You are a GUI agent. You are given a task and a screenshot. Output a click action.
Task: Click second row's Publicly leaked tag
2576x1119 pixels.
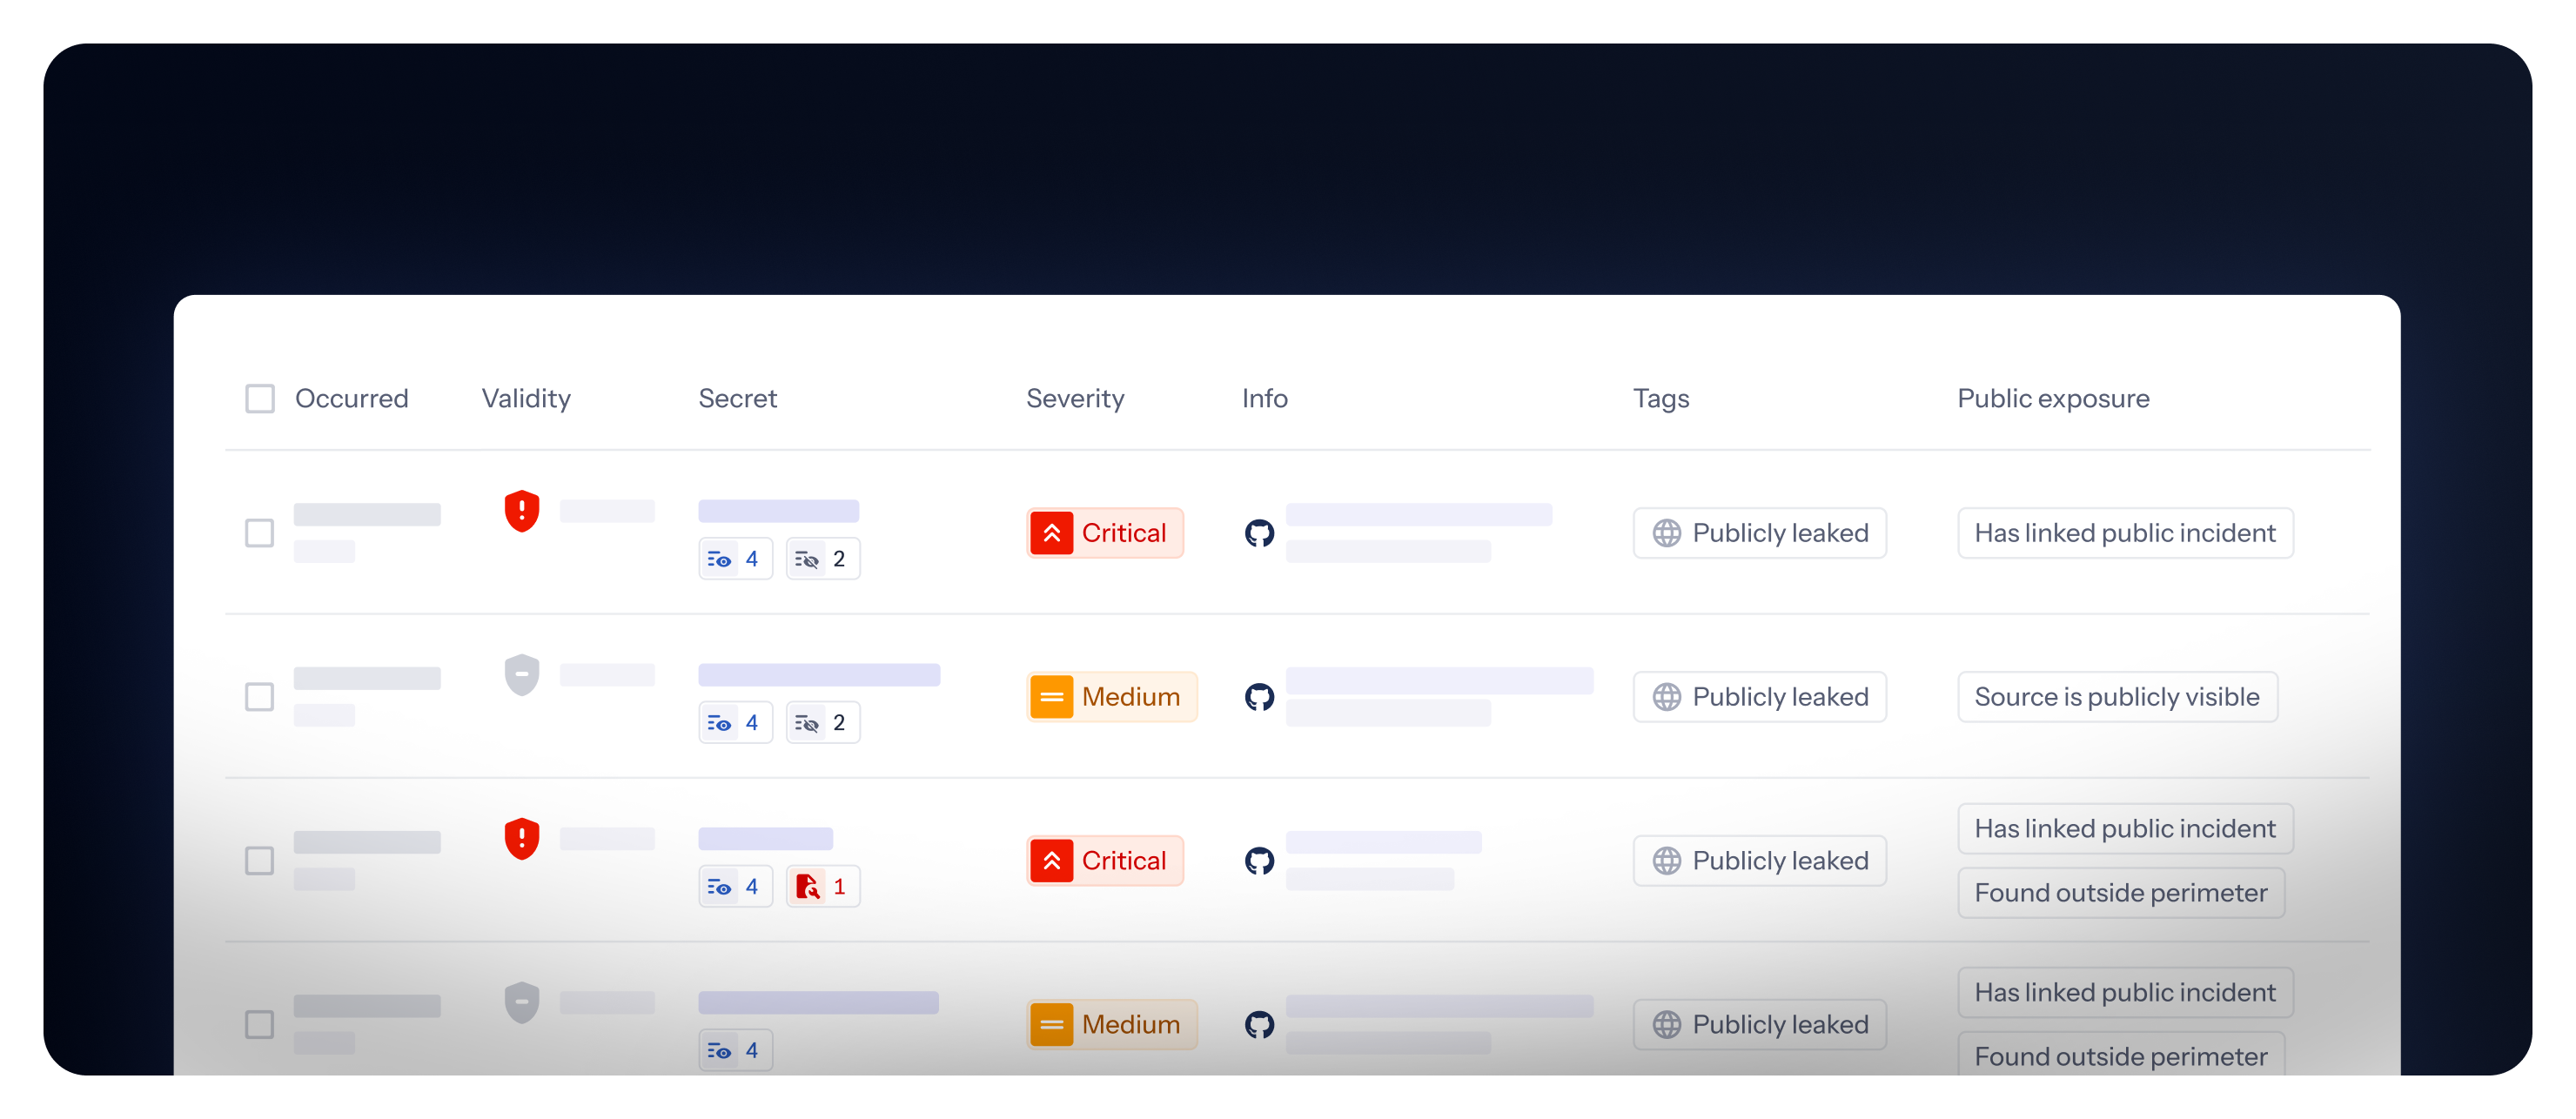[x=1759, y=697]
